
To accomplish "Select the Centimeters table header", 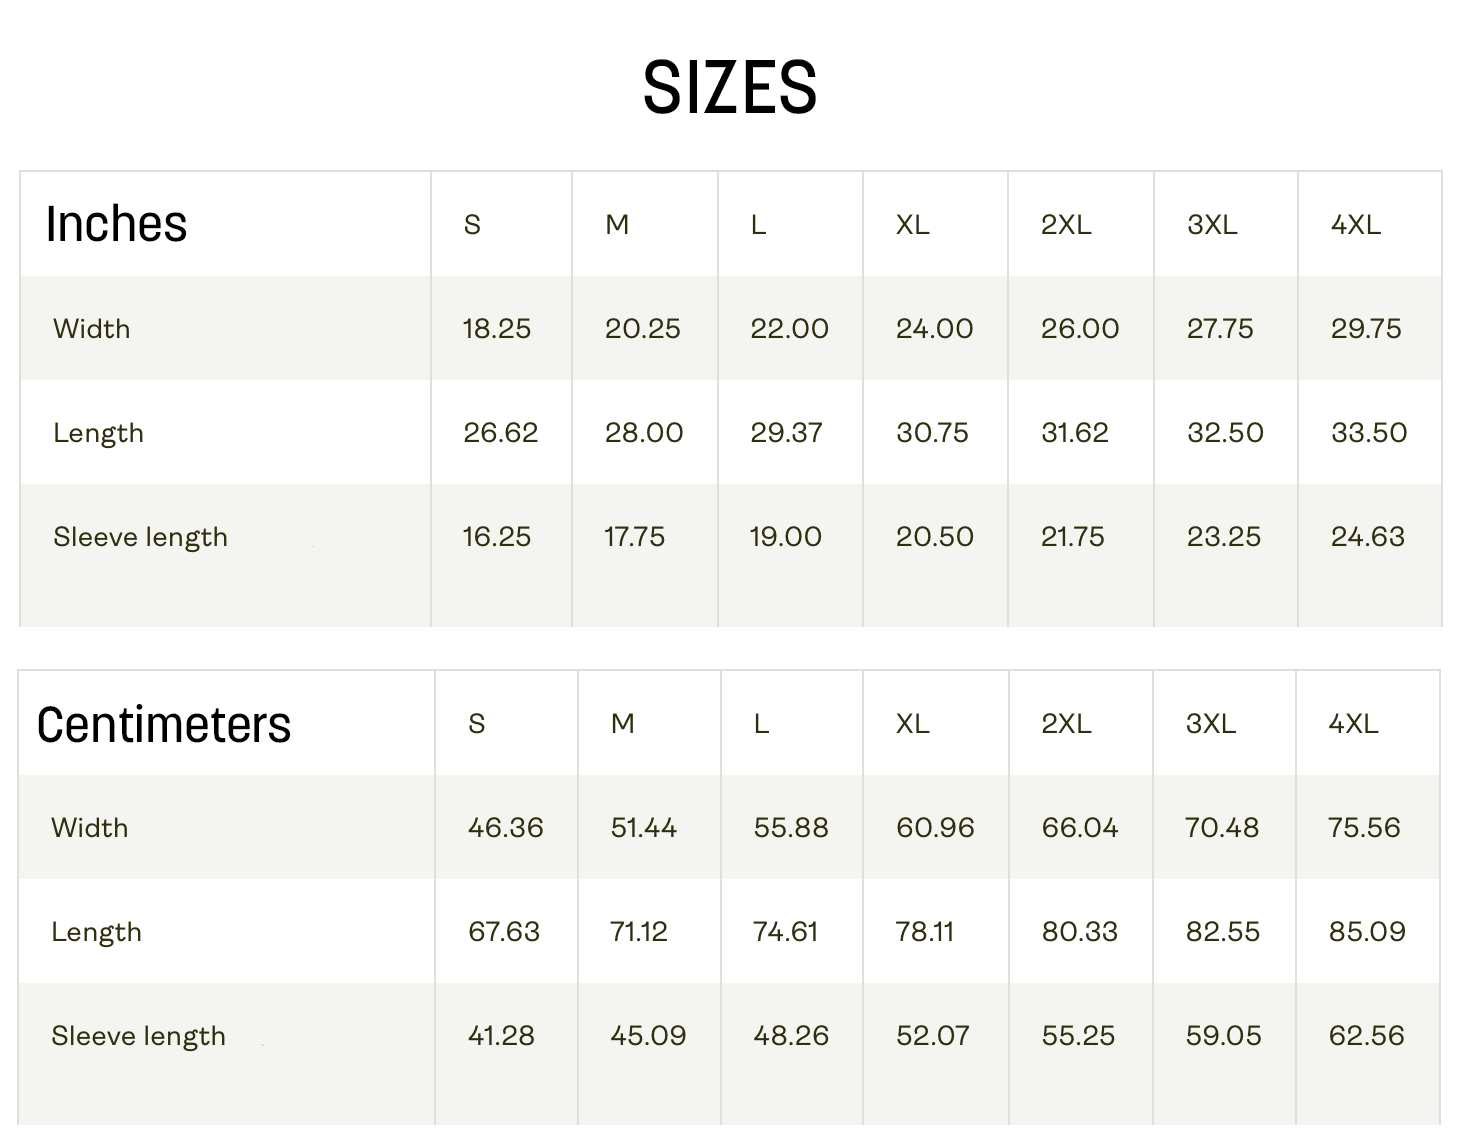I will click(163, 725).
